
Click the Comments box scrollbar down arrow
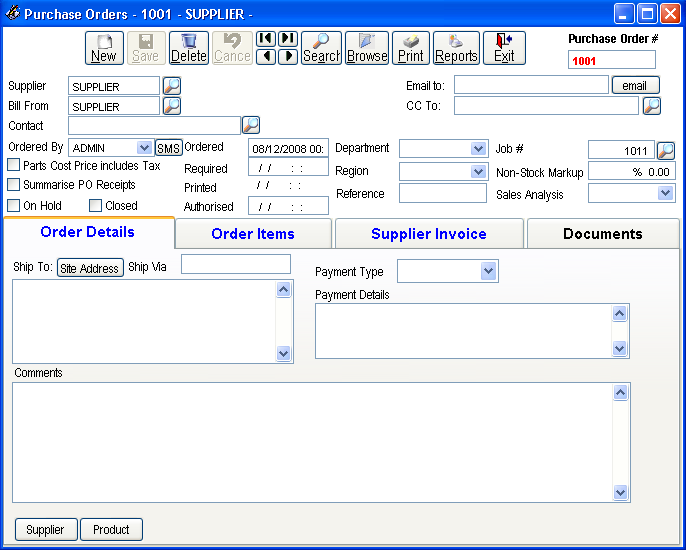pyautogui.click(x=620, y=492)
